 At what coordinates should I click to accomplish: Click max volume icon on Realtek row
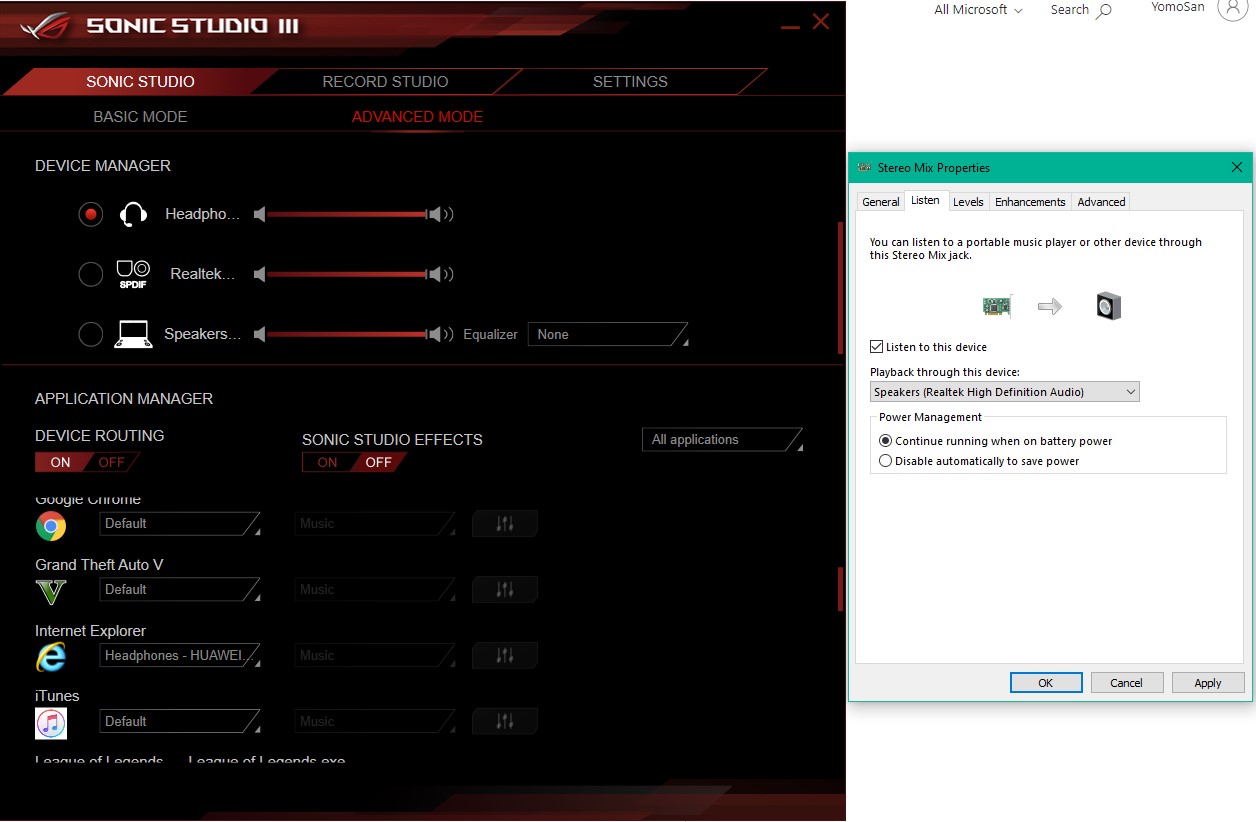tap(440, 274)
